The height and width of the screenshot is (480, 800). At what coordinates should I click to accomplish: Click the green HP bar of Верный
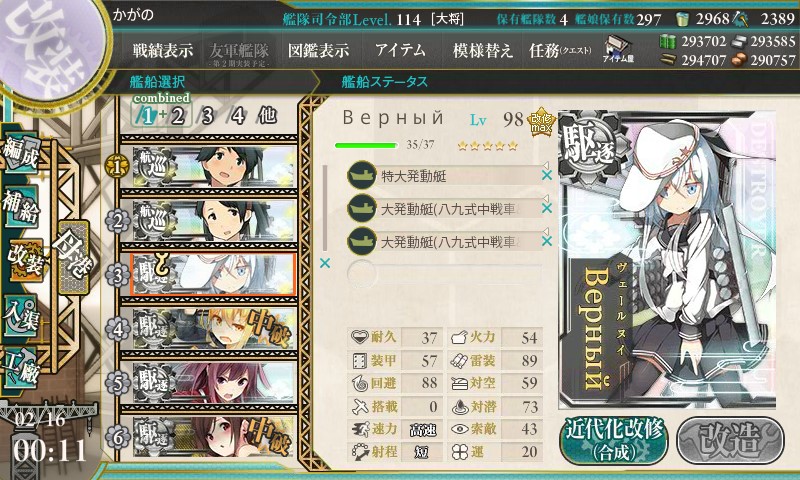tap(366, 146)
